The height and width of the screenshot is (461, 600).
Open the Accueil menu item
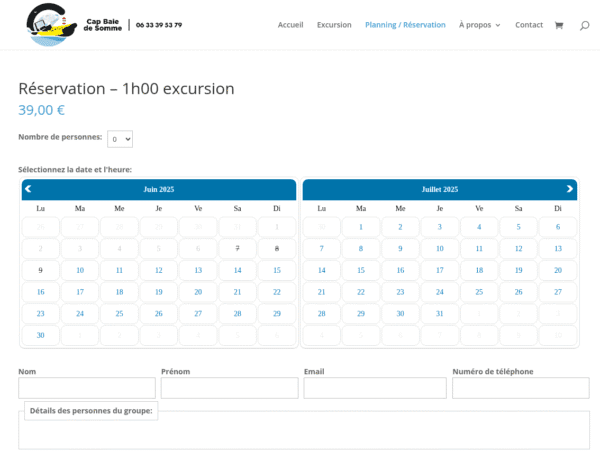point(290,25)
